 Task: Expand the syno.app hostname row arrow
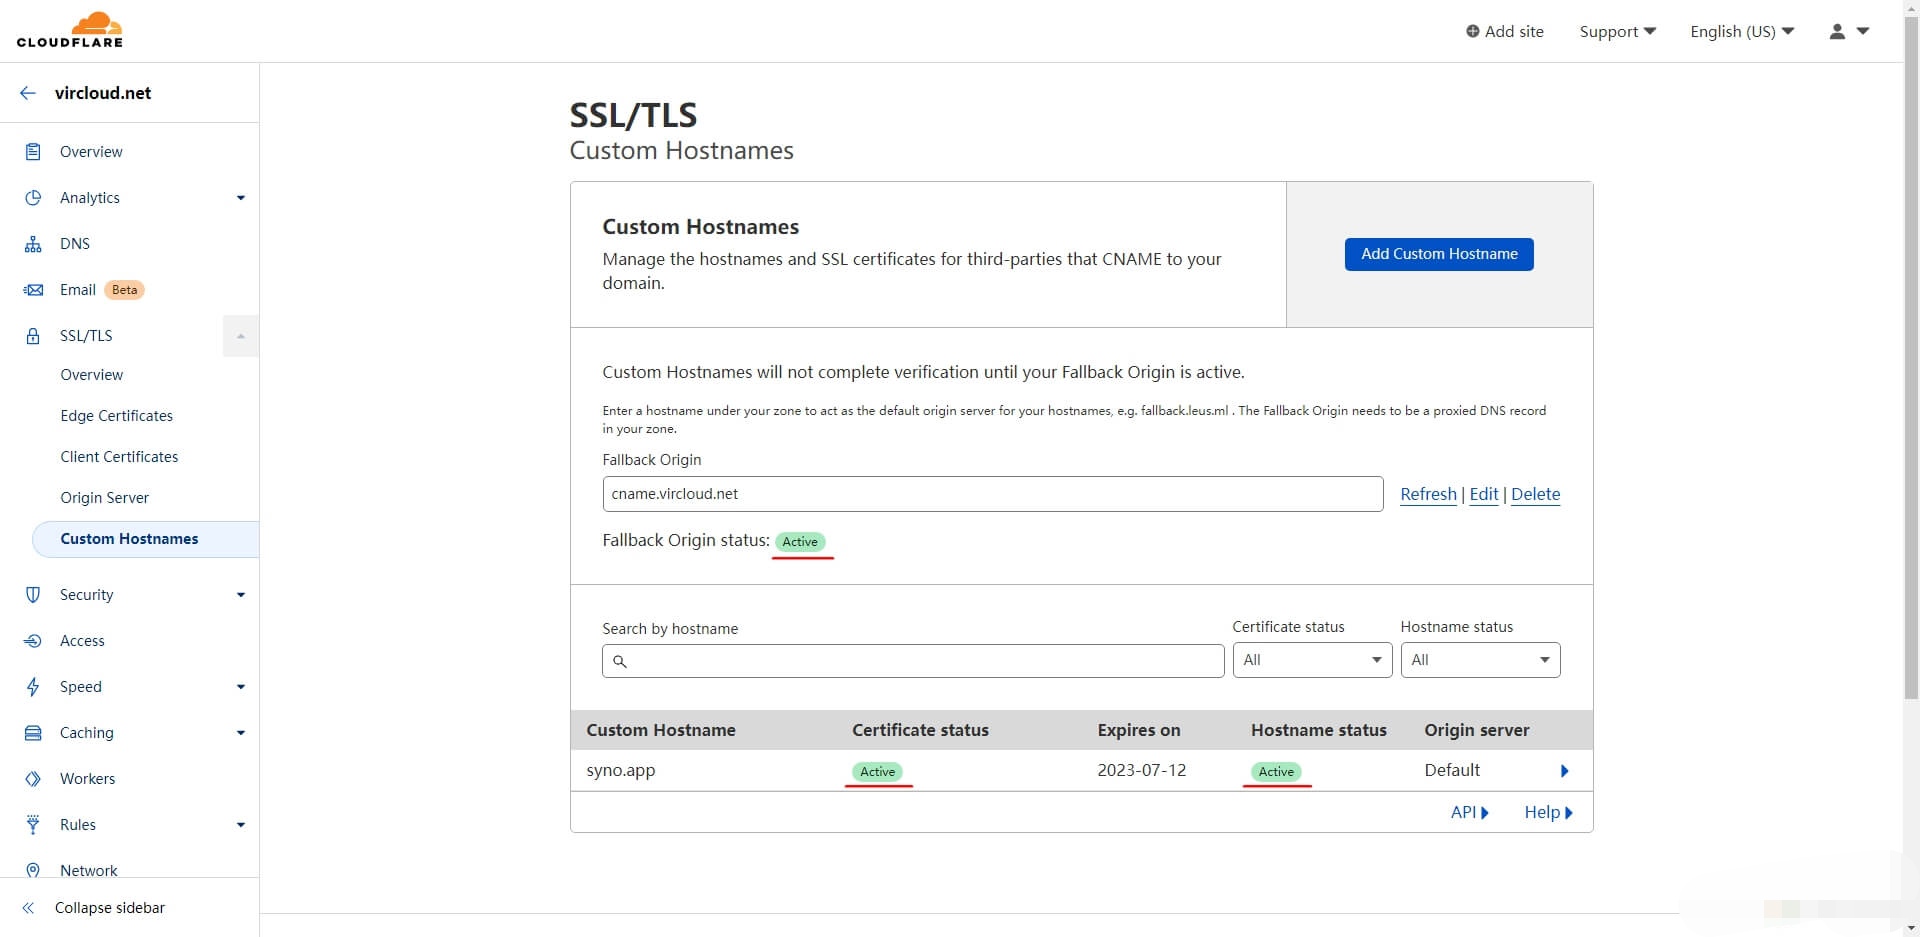[x=1564, y=771]
